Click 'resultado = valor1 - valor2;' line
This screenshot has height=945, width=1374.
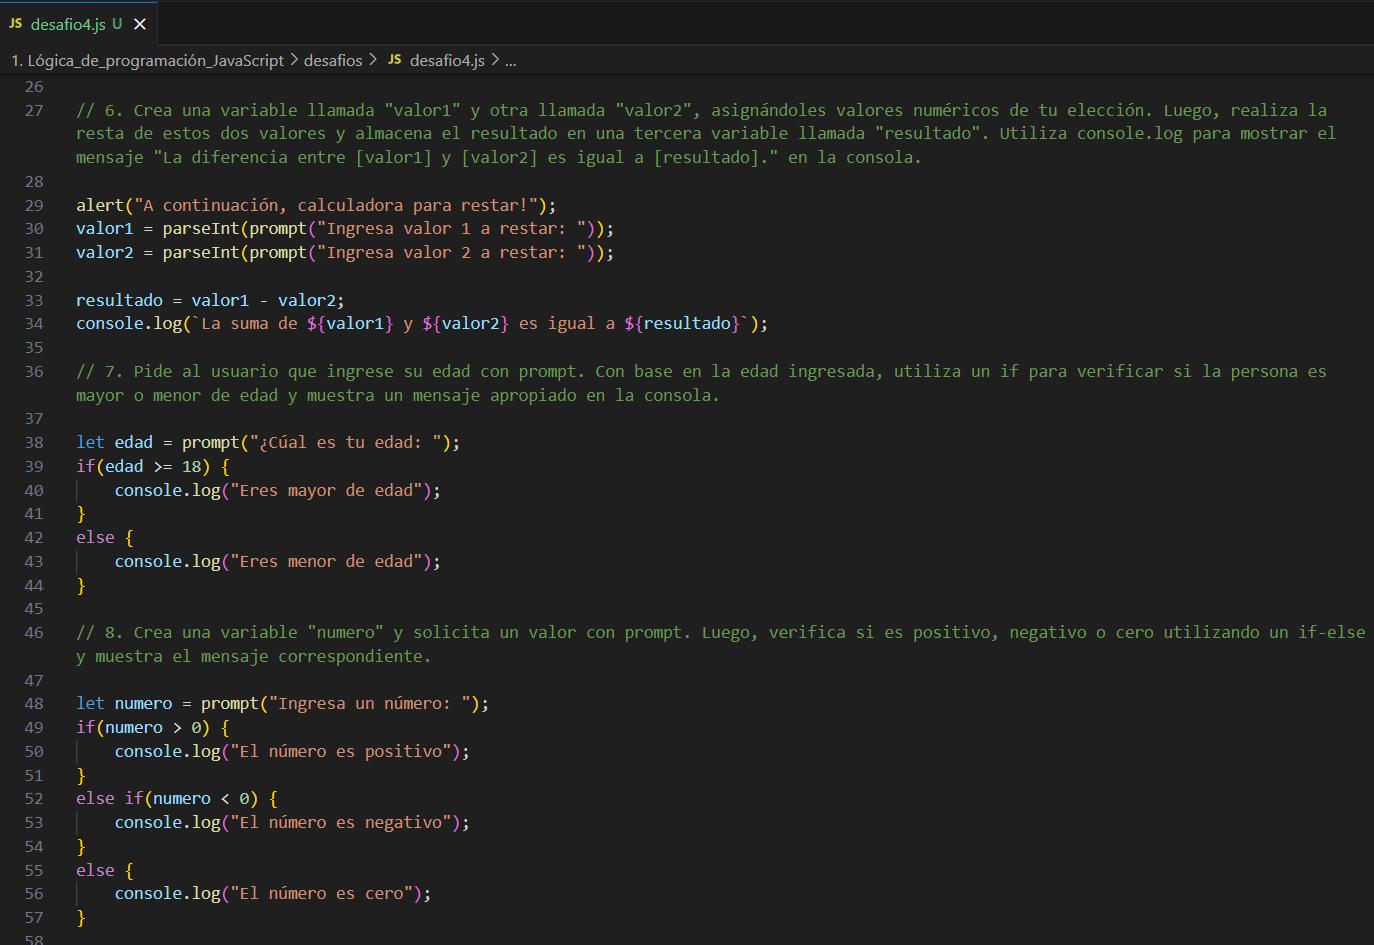210,300
